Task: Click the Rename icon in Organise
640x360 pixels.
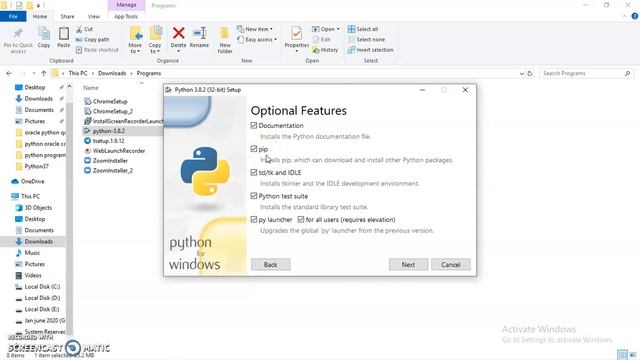Action: pos(200,33)
